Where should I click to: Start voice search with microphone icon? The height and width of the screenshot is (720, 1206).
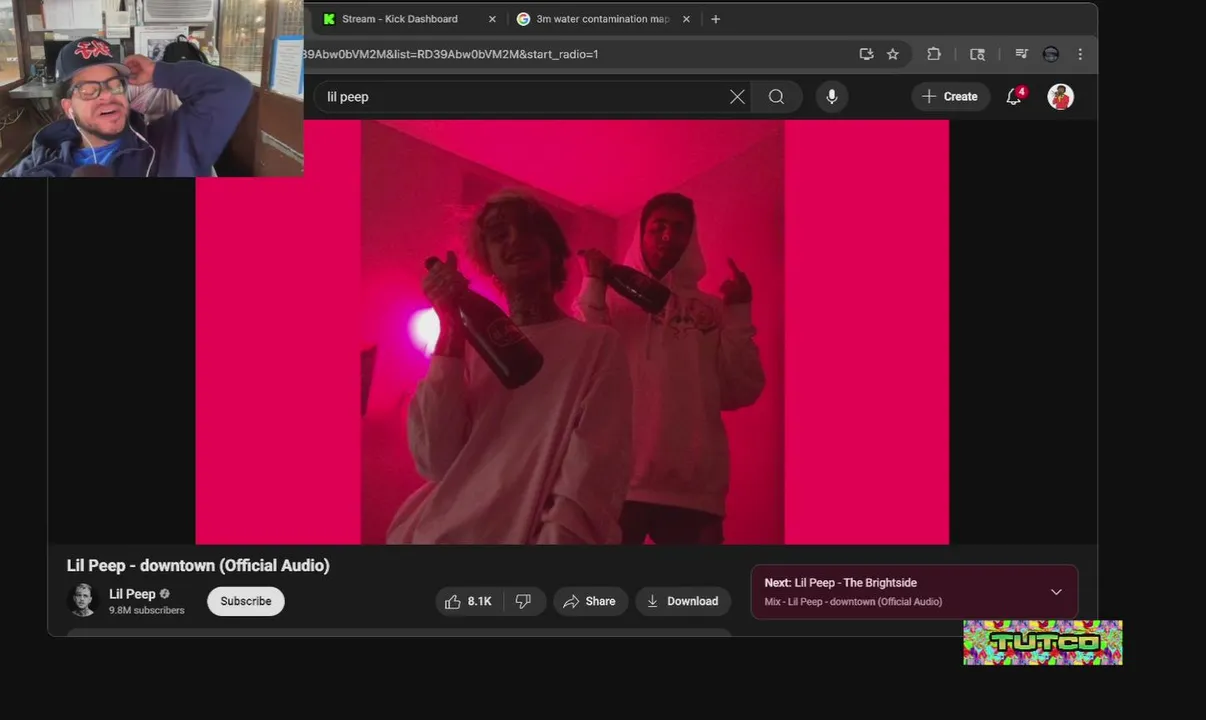pyautogui.click(x=831, y=97)
